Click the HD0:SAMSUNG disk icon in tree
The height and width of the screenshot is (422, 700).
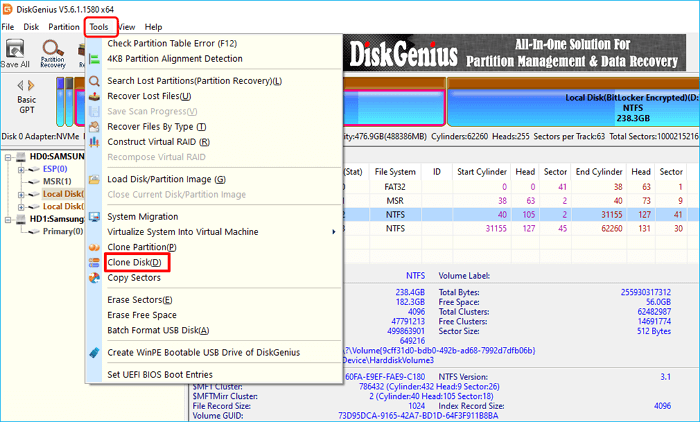click(21, 156)
